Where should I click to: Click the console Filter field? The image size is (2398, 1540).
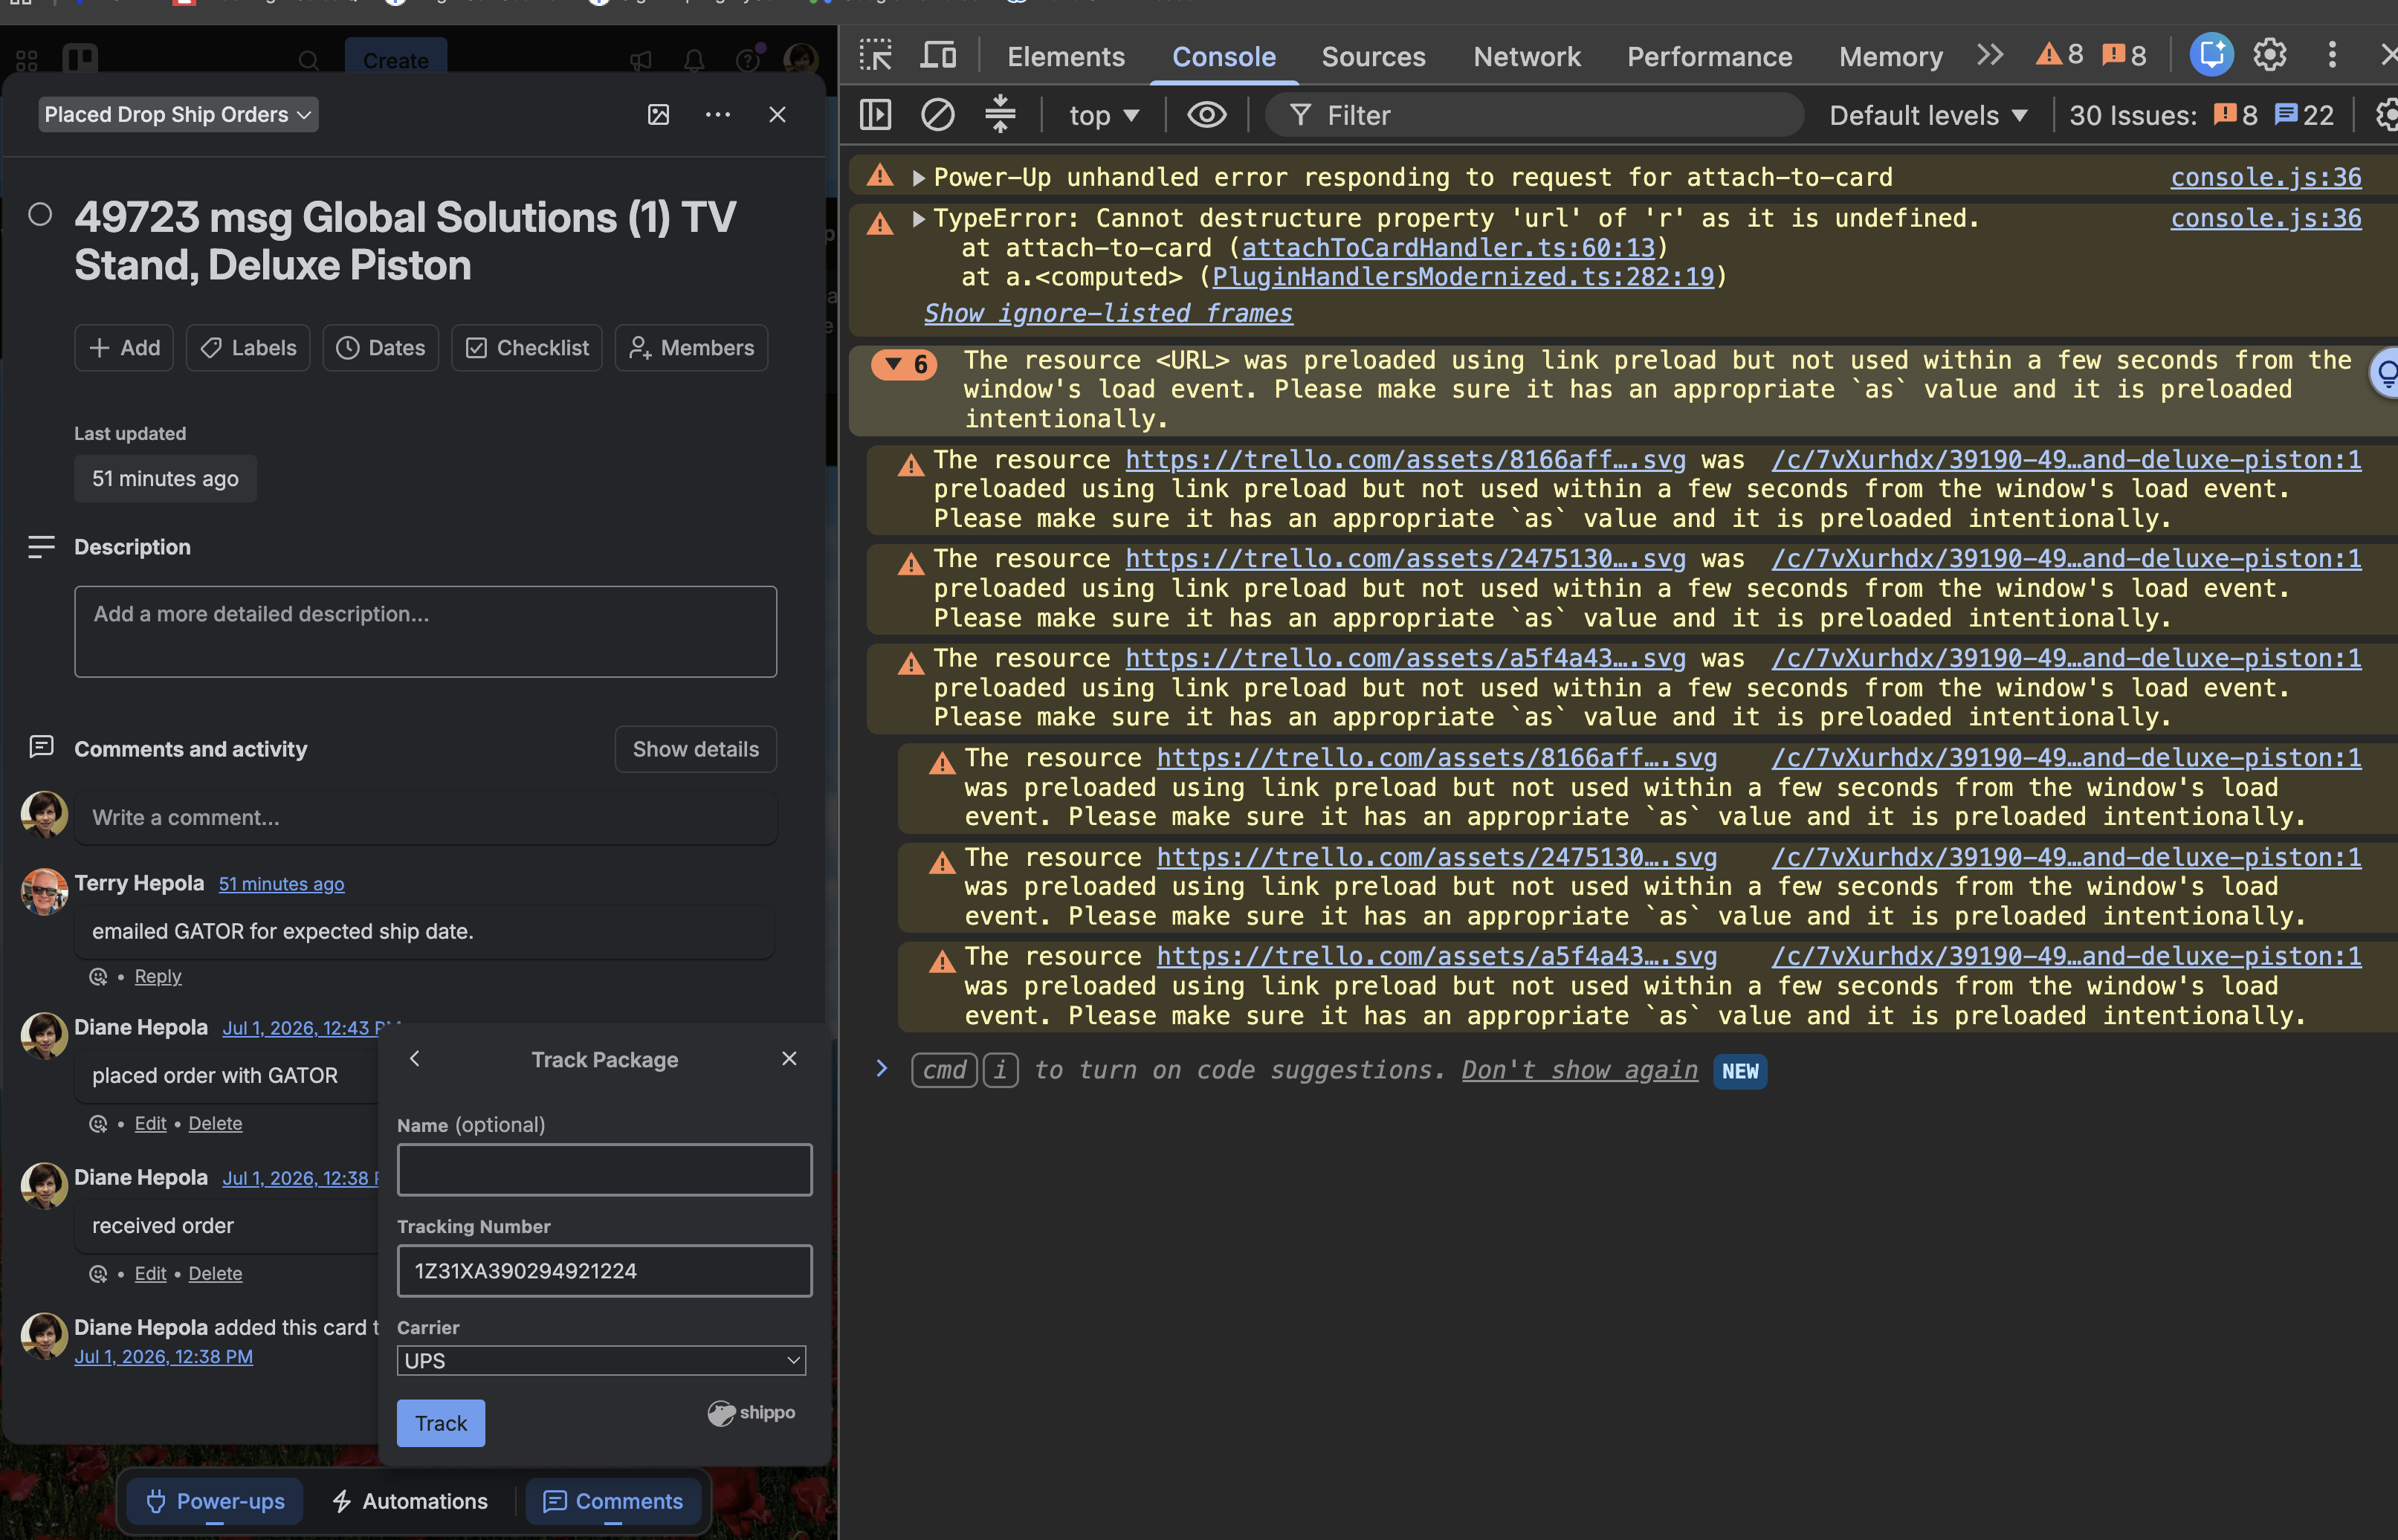(x=1535, y=115)
